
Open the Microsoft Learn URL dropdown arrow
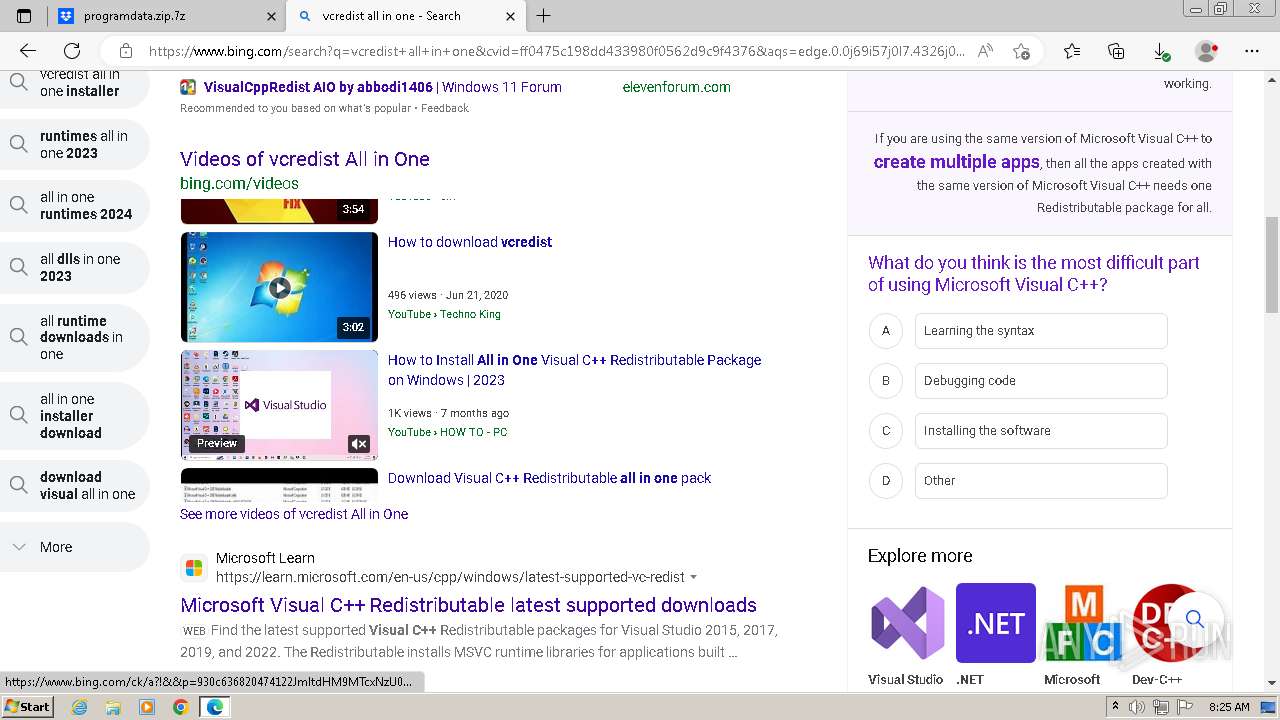694,577
